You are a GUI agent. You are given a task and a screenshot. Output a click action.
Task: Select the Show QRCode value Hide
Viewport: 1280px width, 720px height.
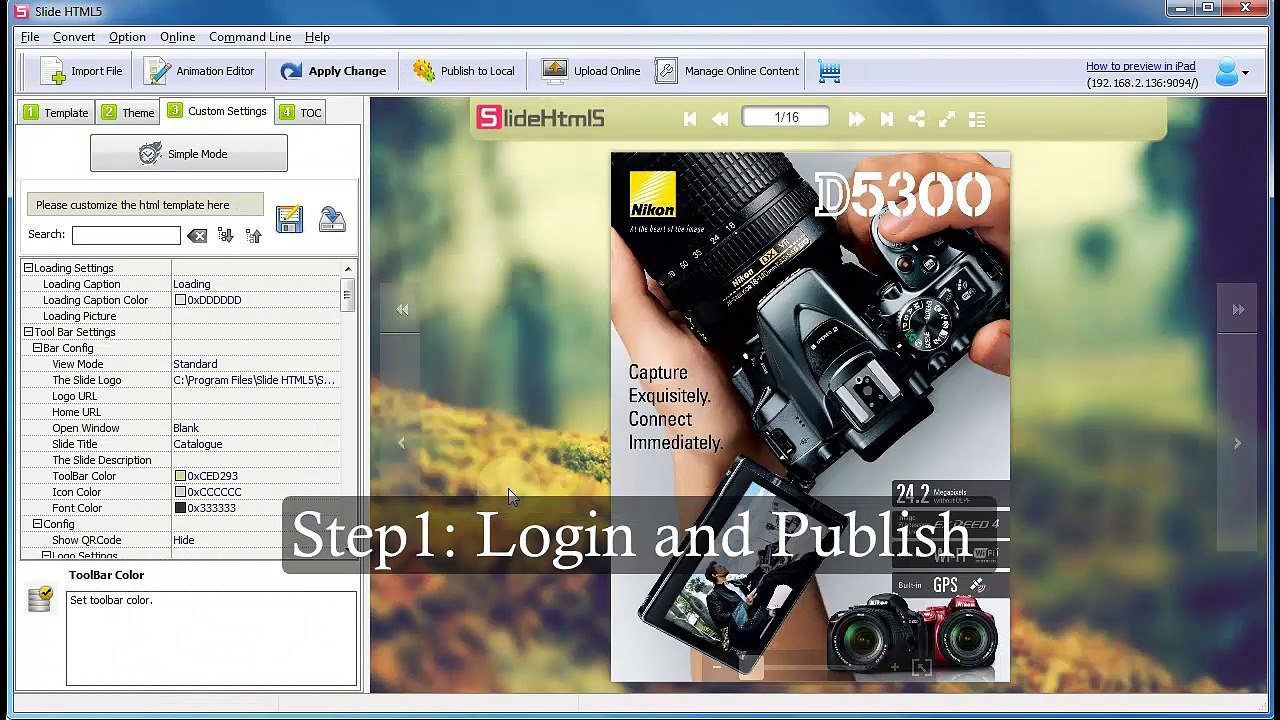click(184, 540)
